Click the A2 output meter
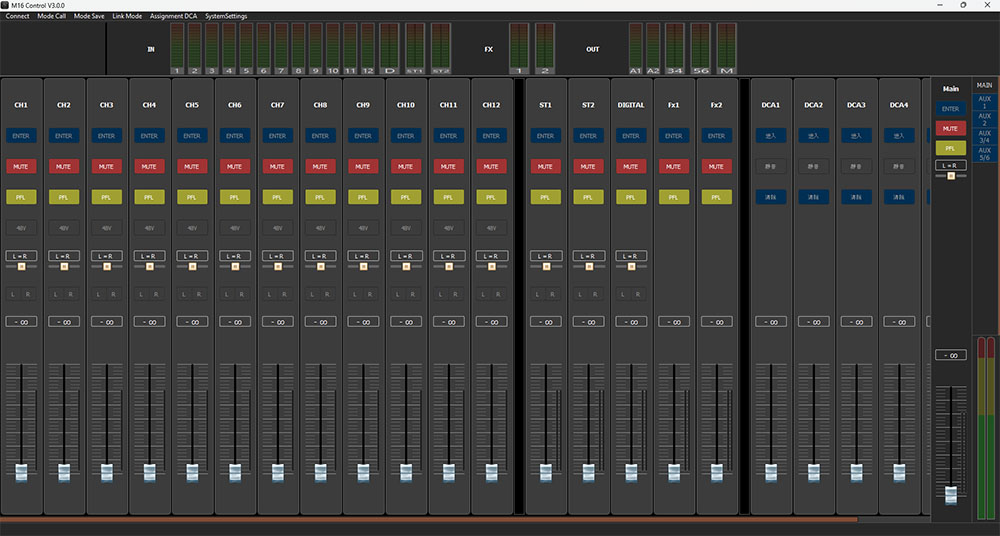The width and height of the screenshot is (1000, 536). pyautogui.click(x=653, y=48)
